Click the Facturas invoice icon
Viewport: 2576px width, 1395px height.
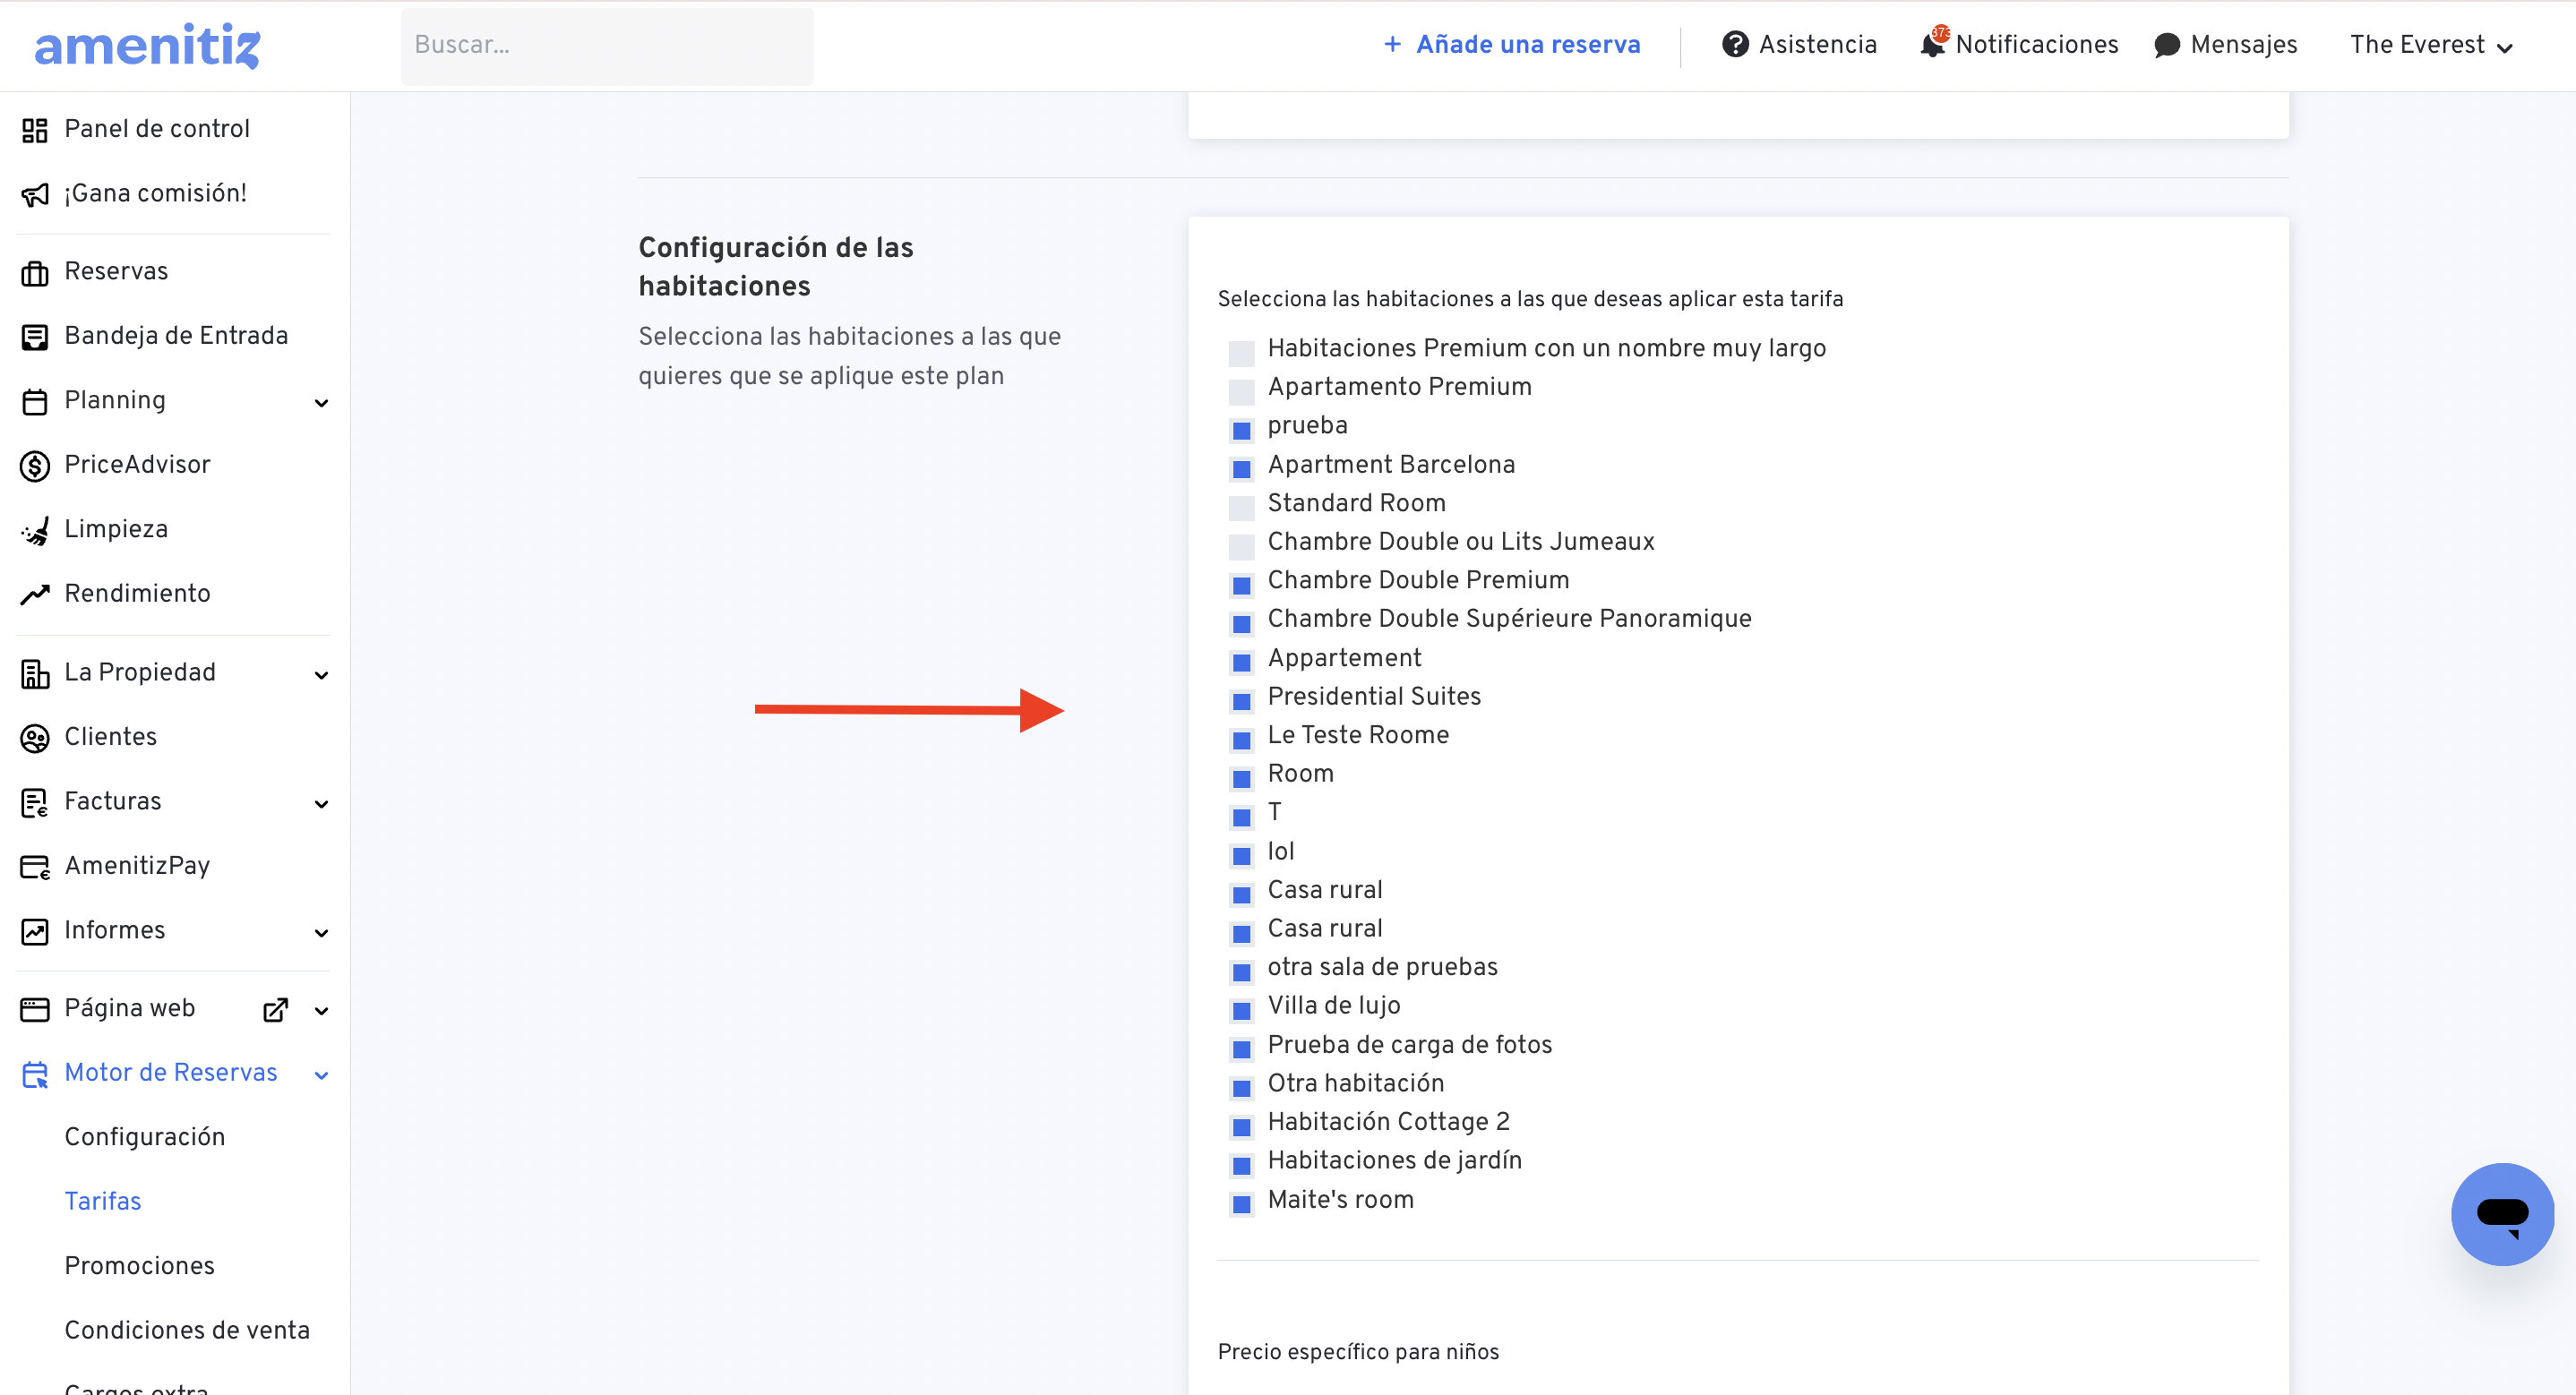click(35, 802)
